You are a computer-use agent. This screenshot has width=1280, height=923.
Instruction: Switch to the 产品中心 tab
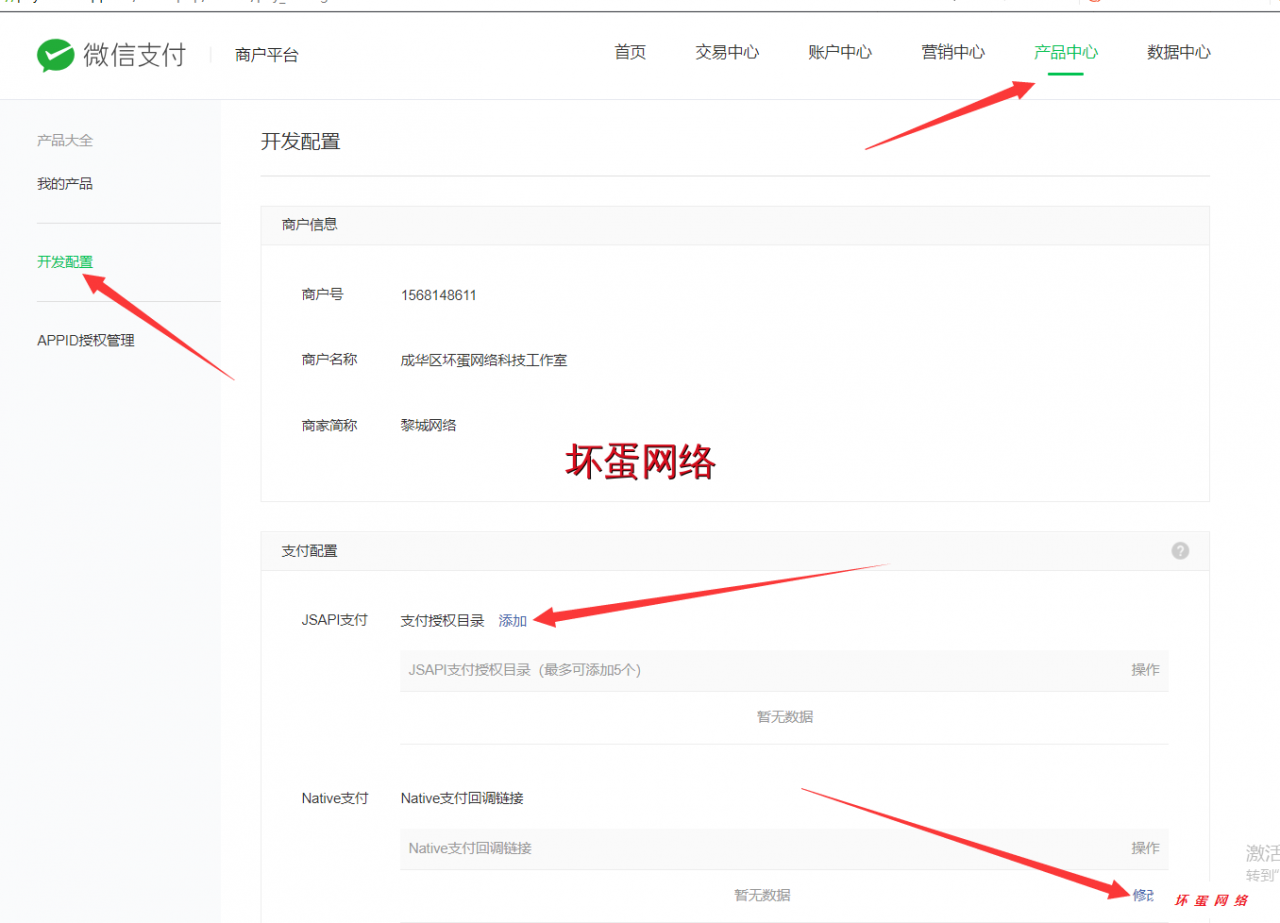pyautogui.click(x=1065, y=52)
